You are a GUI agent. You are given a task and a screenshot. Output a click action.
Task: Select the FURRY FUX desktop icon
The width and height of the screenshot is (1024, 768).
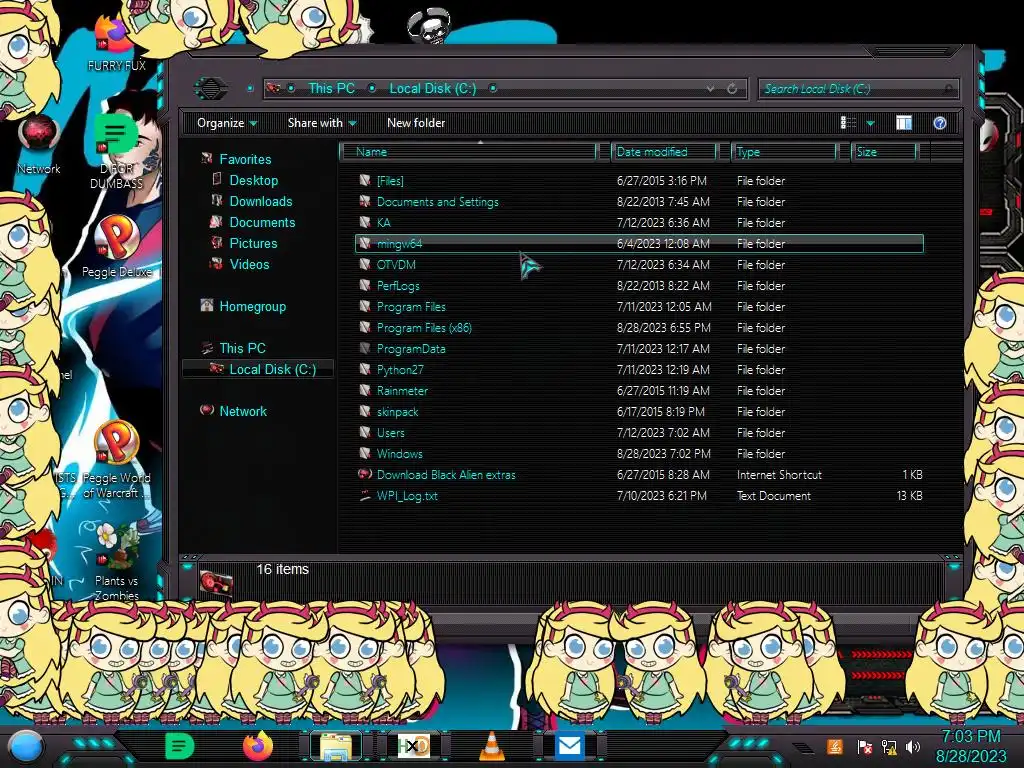[x=116, y=44]
